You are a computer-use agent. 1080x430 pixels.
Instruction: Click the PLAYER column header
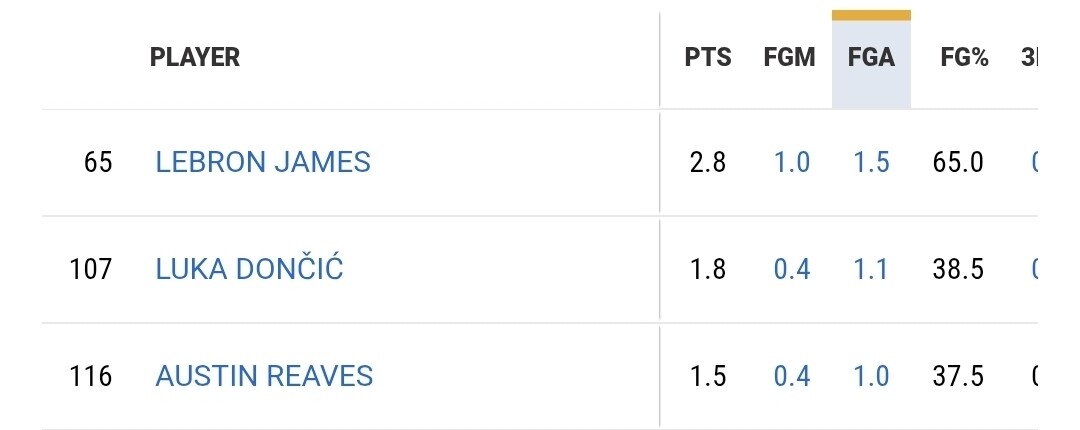click(195, 57)
